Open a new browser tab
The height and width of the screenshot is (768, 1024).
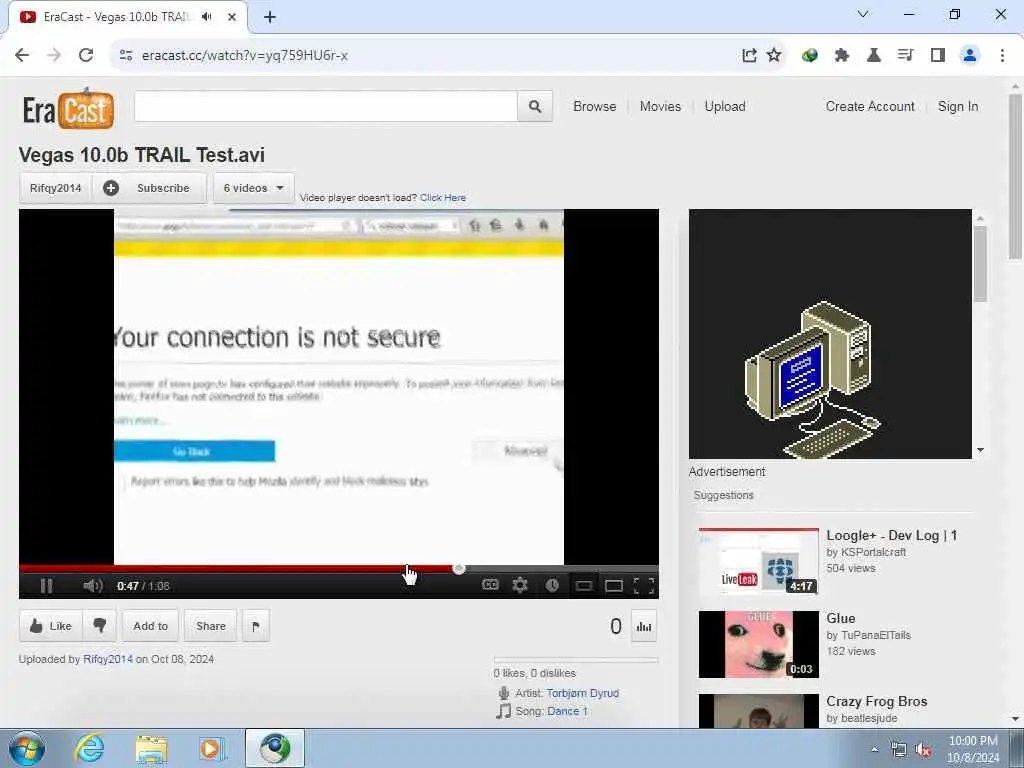[x=270, y=17]
